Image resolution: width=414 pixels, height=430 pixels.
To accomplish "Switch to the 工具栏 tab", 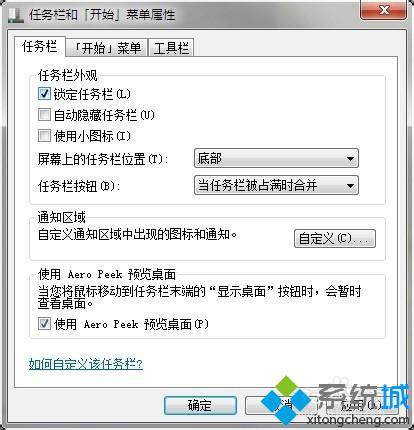I will [x=171, y=48].
